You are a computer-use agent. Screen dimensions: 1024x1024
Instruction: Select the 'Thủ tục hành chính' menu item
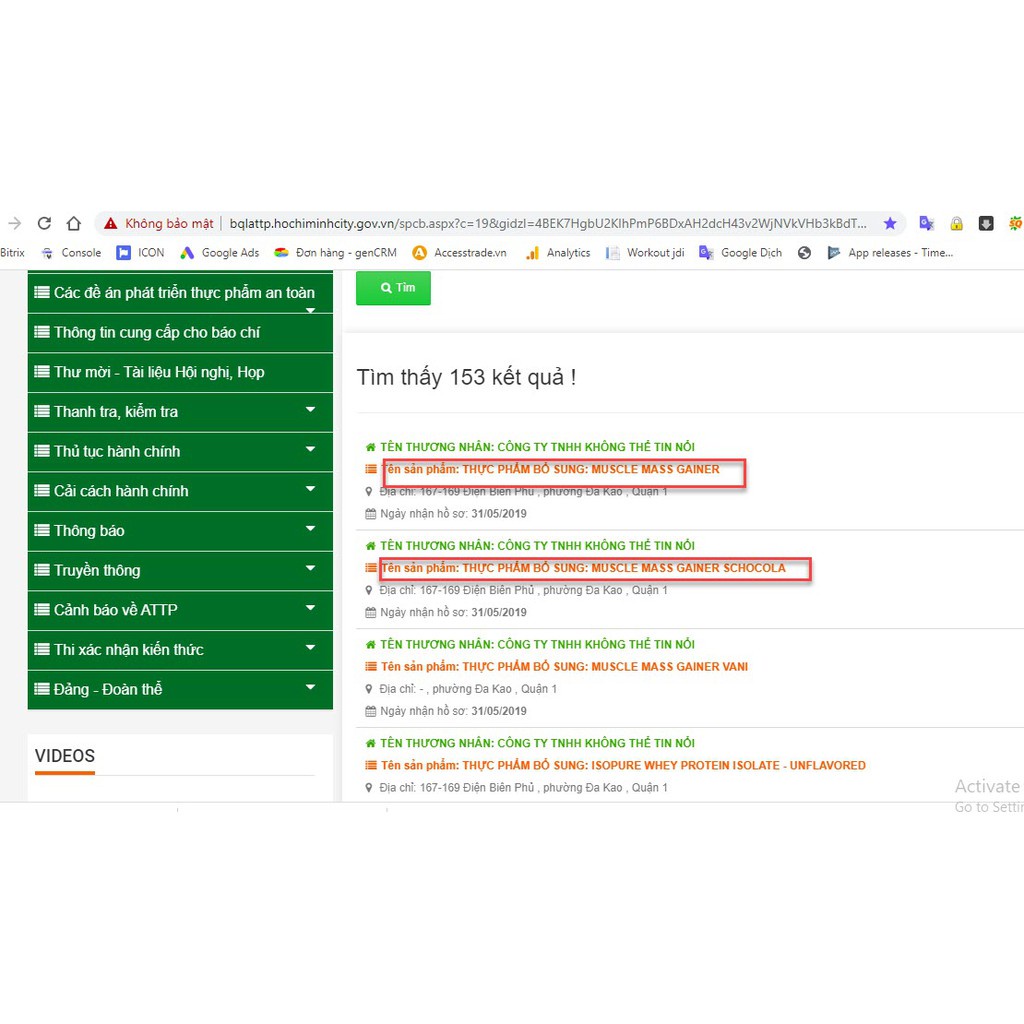click(180, 451)
